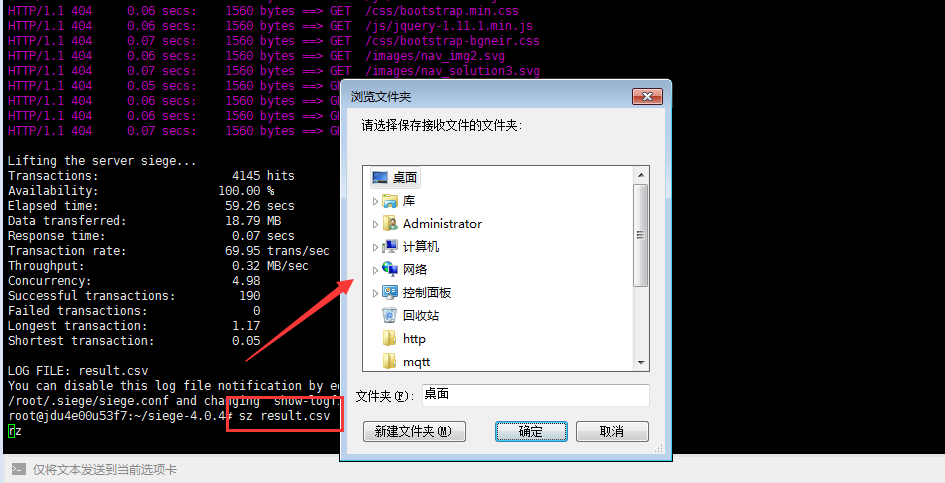Select the Administrator user folder icon

[x=390, y=224]
